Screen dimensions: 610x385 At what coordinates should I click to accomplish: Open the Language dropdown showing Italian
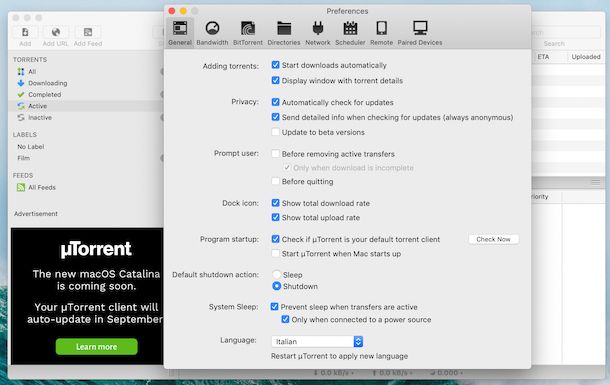pyautogui.click(x=317, y=341)
